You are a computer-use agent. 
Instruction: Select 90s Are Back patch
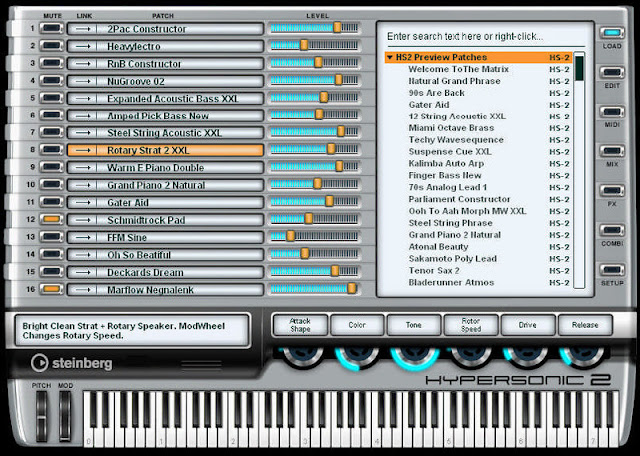pos(436,93)
